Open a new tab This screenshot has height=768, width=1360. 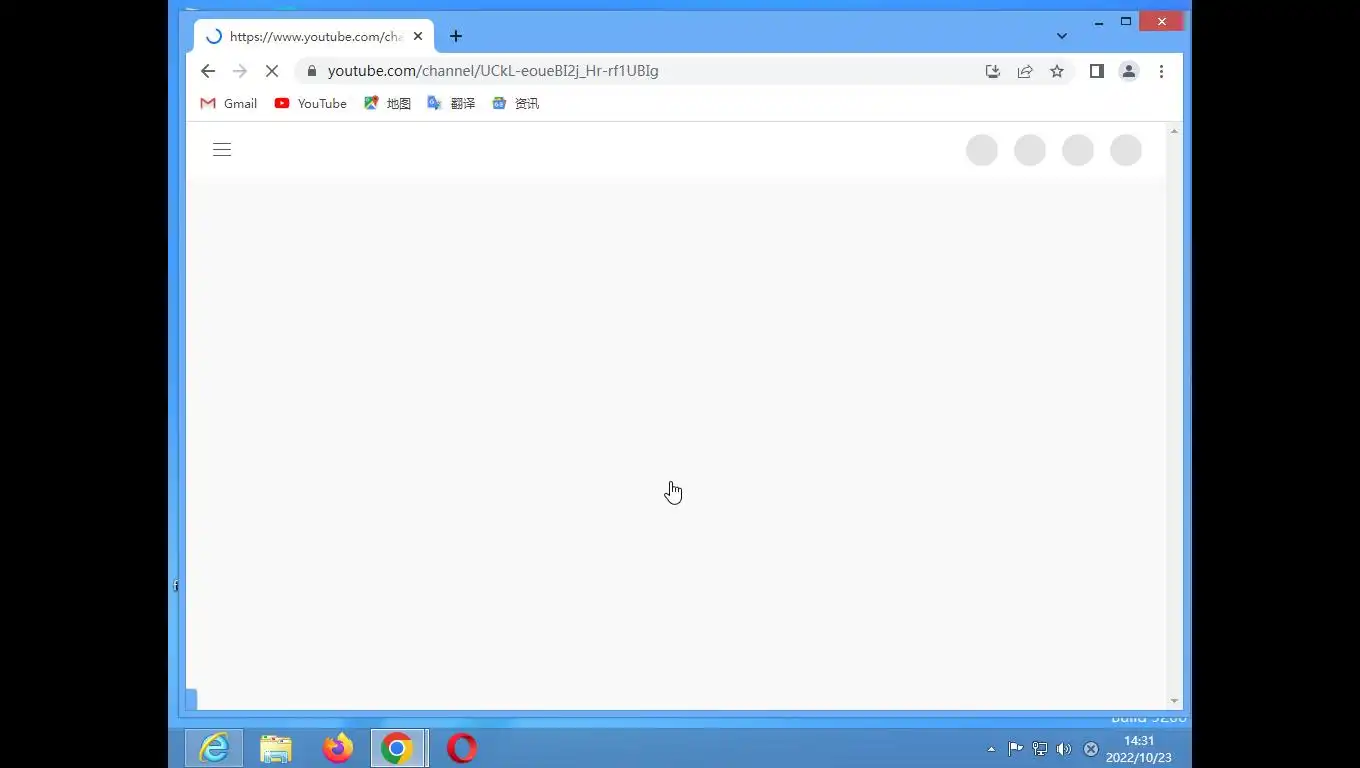pyautogui.click(x=456, y=36)
